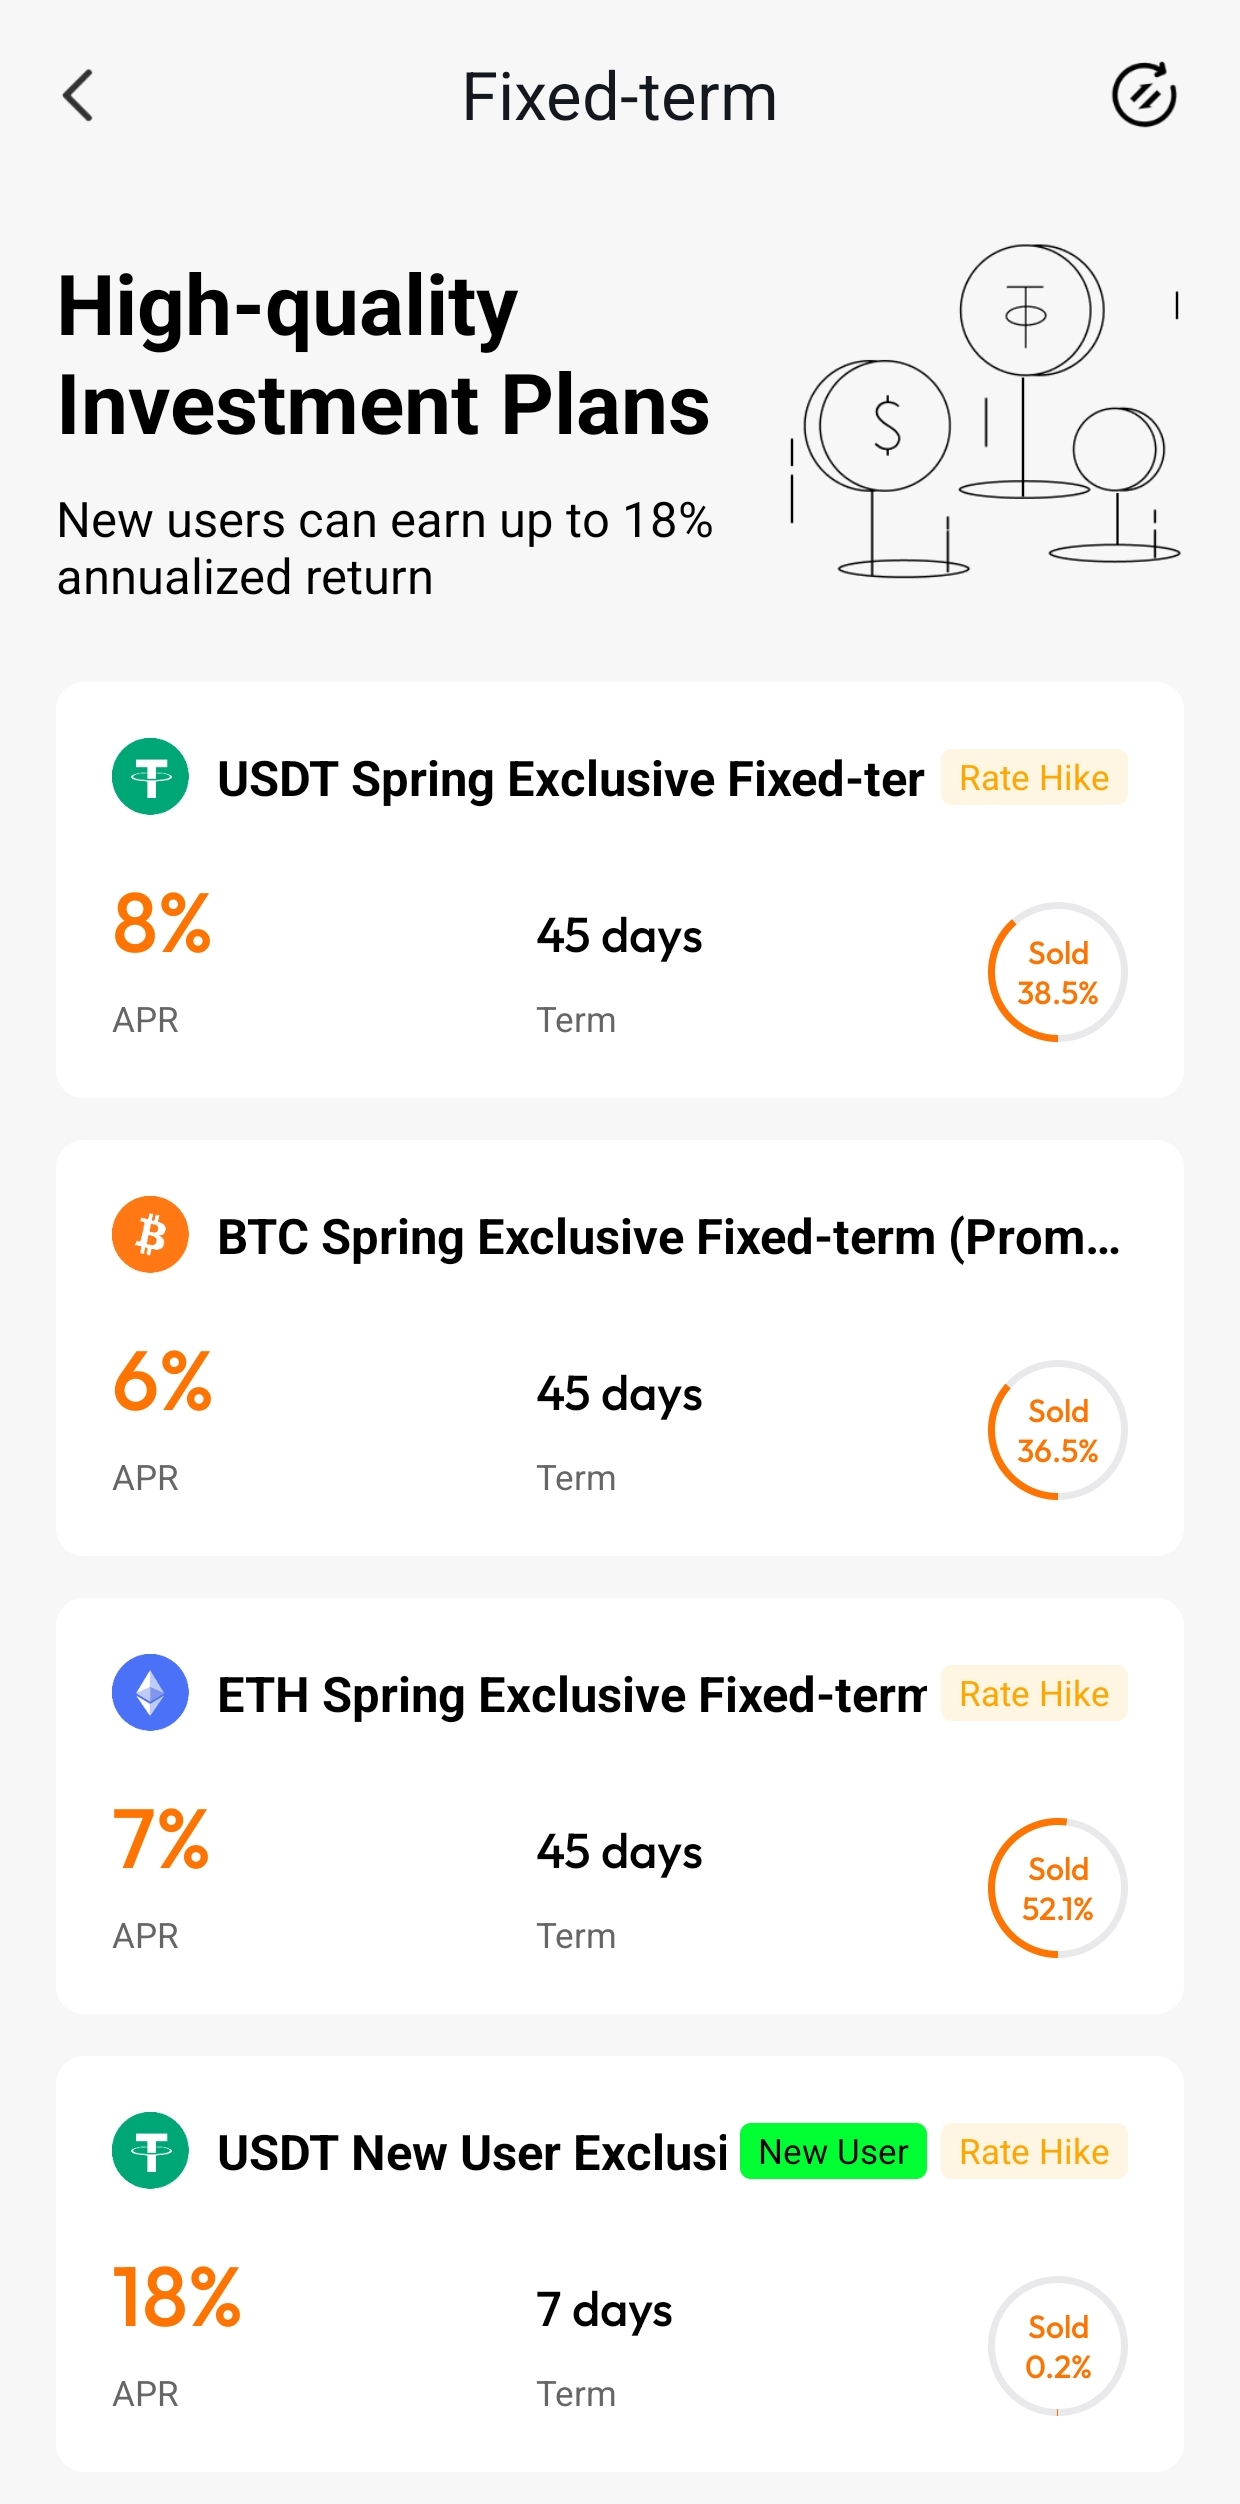Tap the USDT Spring Exclusive Tether coin icon
This screenshot has height=2504, width=1240.
(150, 777)
